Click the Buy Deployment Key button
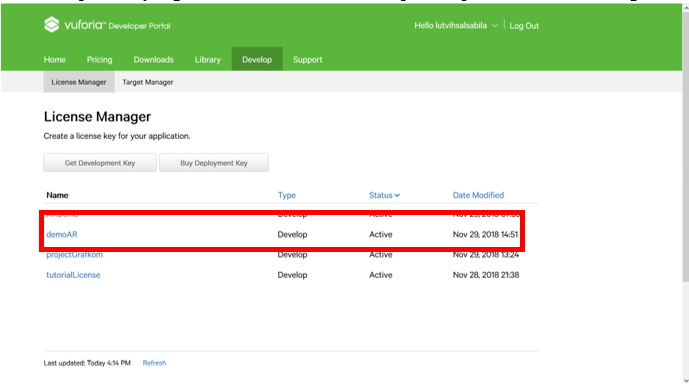This screenshot has height=389, width=689. 214,163
